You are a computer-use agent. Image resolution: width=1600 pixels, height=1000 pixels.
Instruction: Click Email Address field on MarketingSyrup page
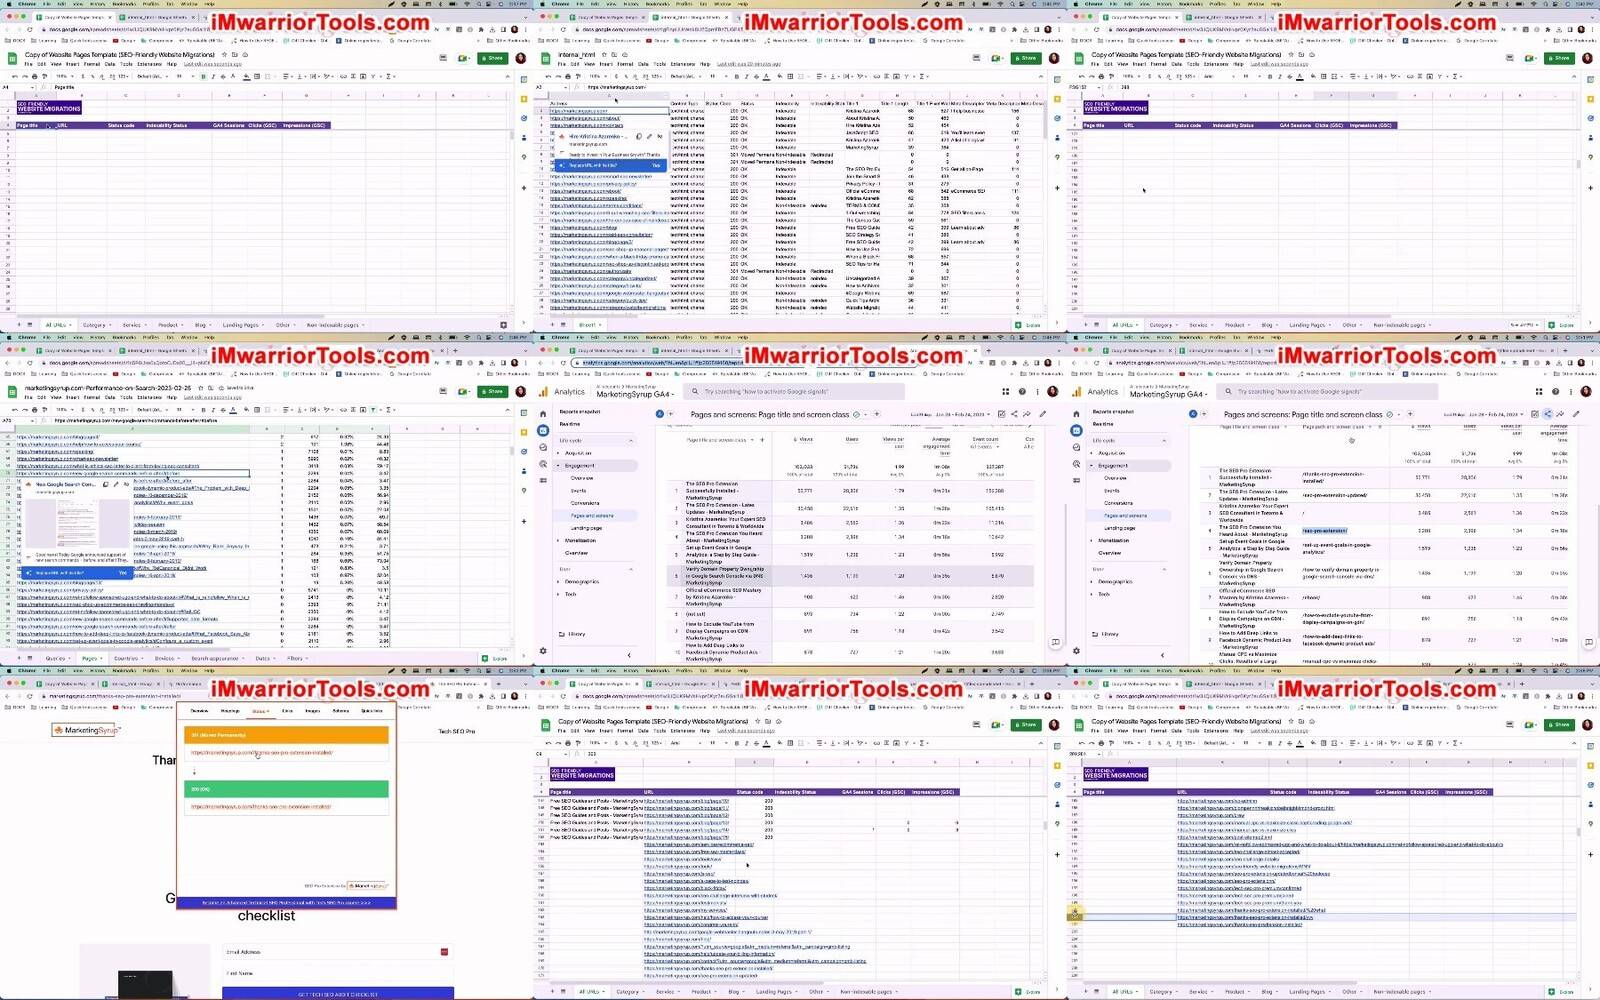point(338,952)
